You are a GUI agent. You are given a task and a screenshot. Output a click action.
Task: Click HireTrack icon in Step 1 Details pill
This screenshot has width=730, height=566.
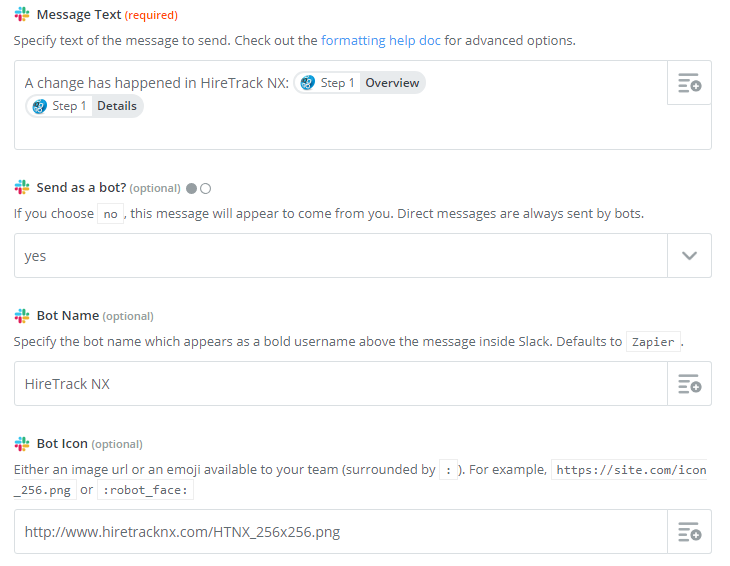coord(40,106)
